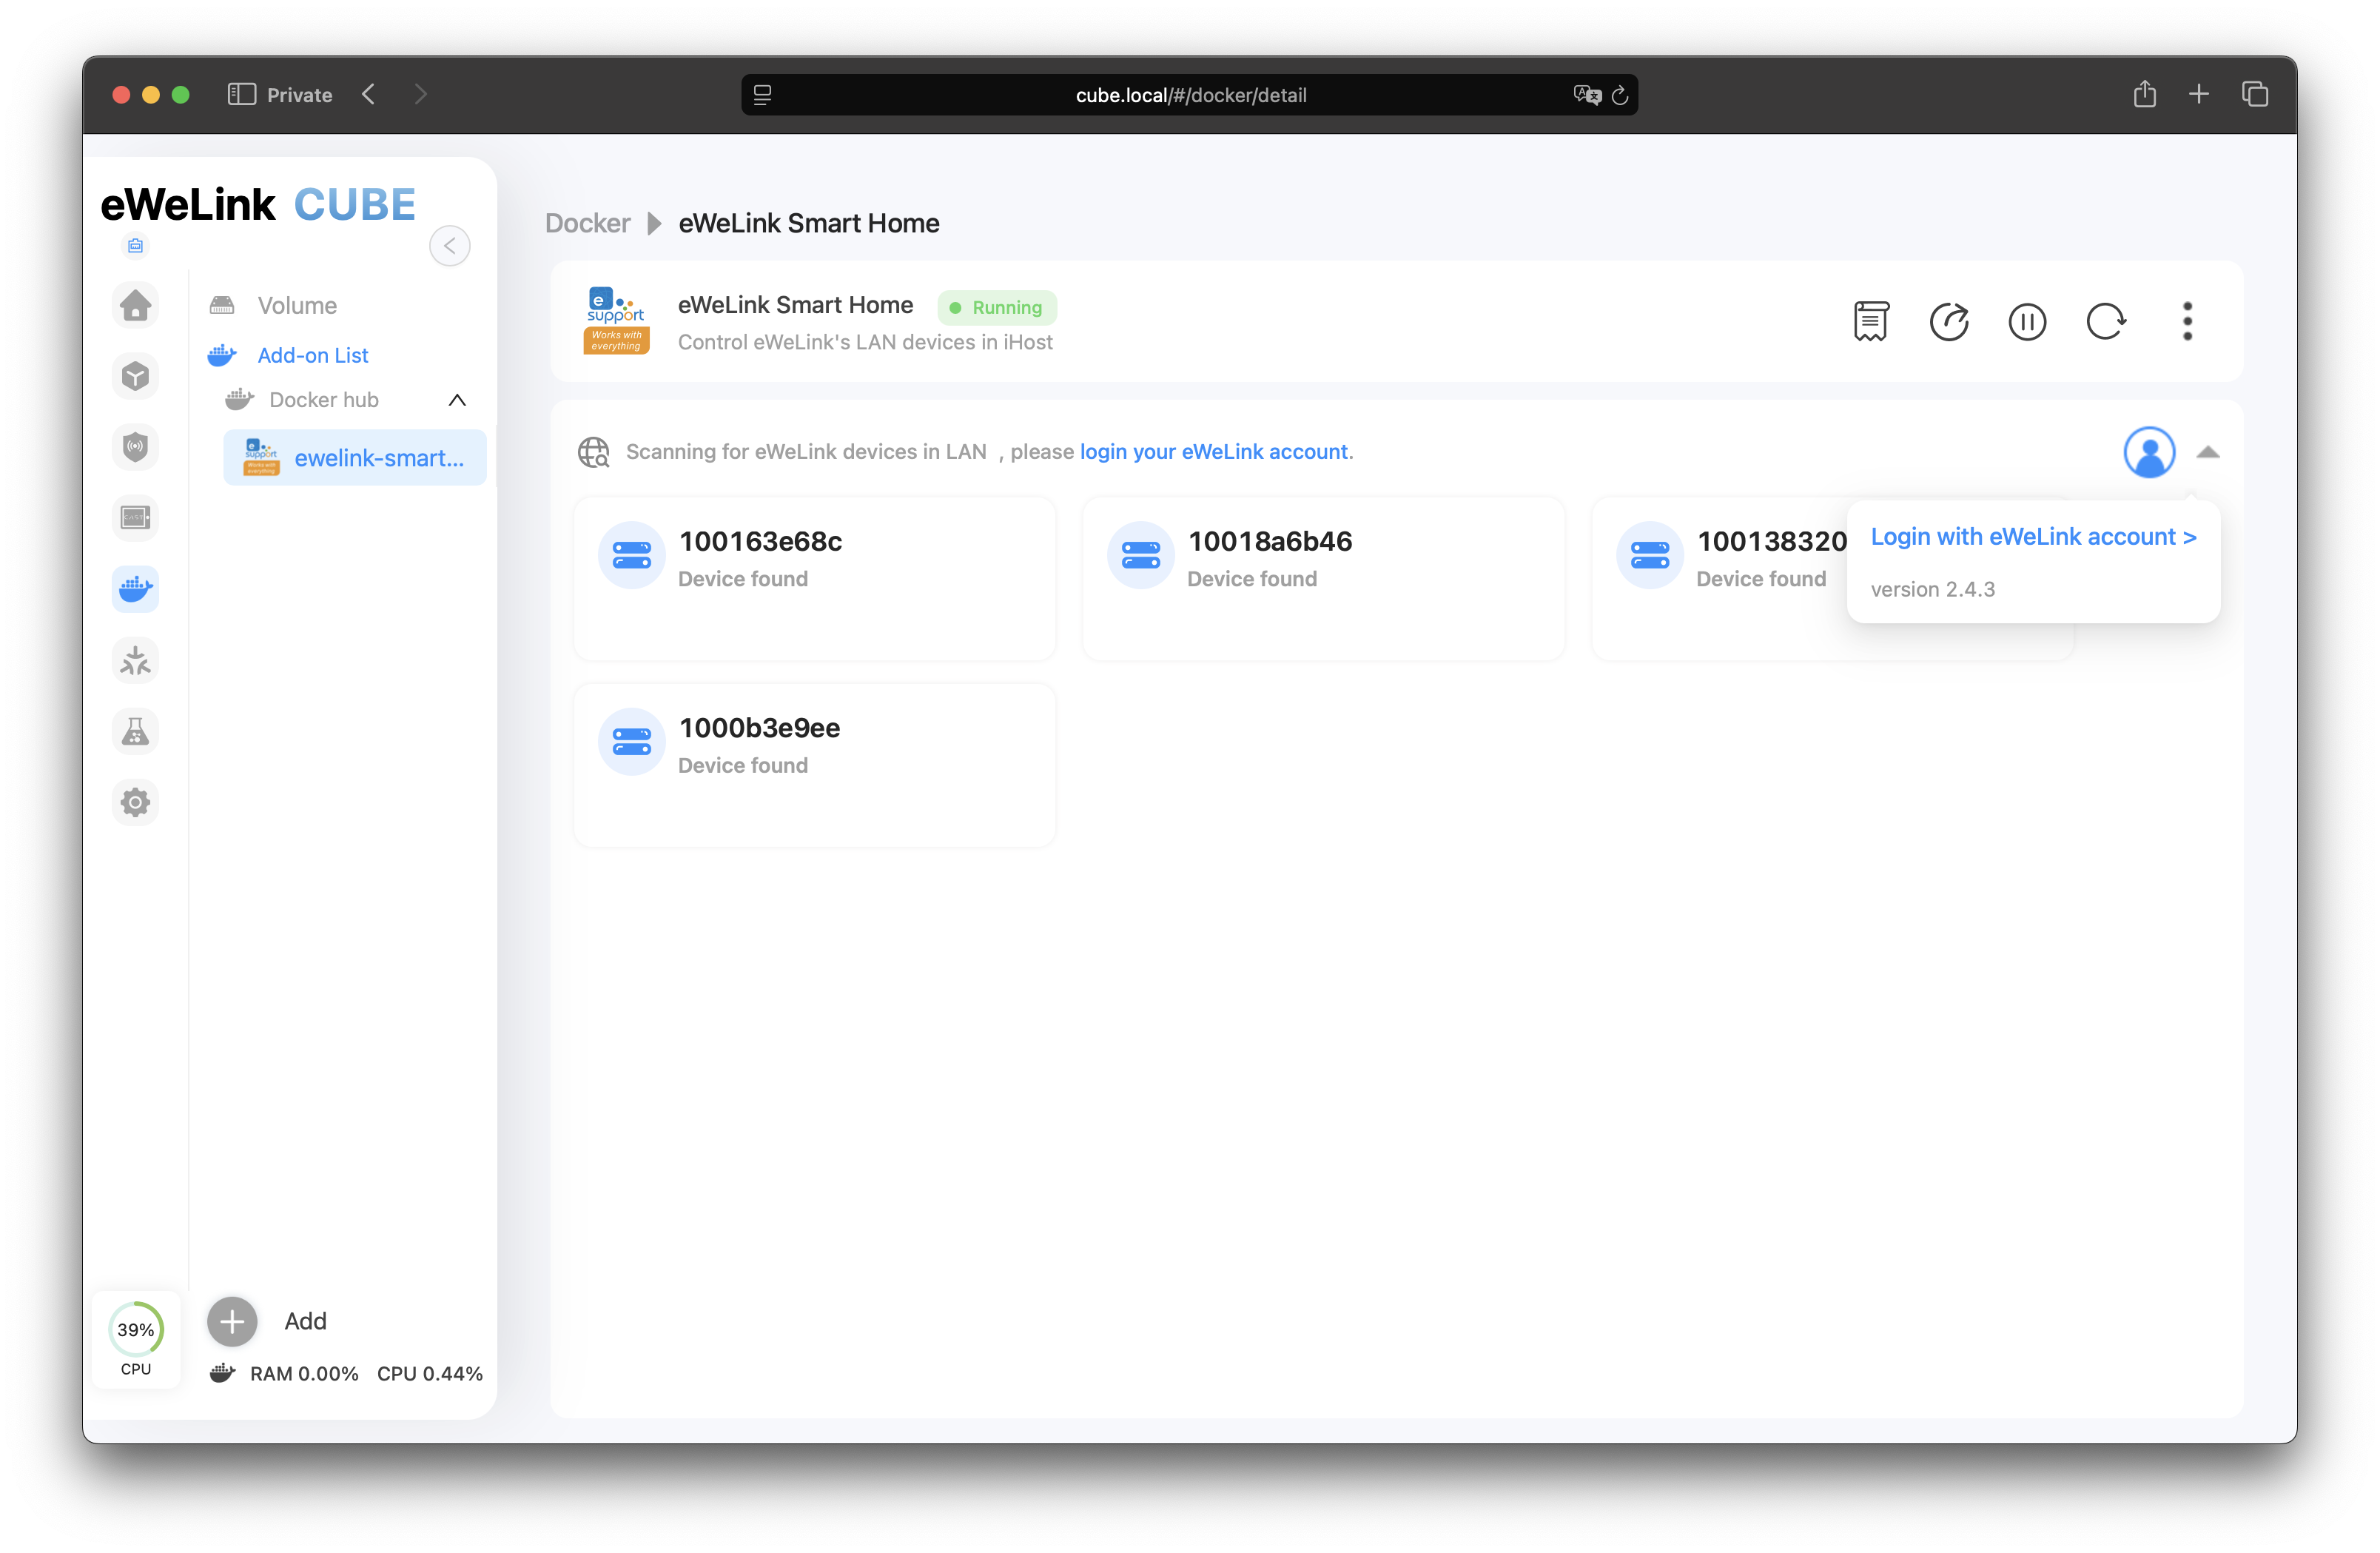This screenshot has width=2380, height=1553.
Task: Click 'Login with eWeLink account' link
Action: click(x=2033, y=537)
